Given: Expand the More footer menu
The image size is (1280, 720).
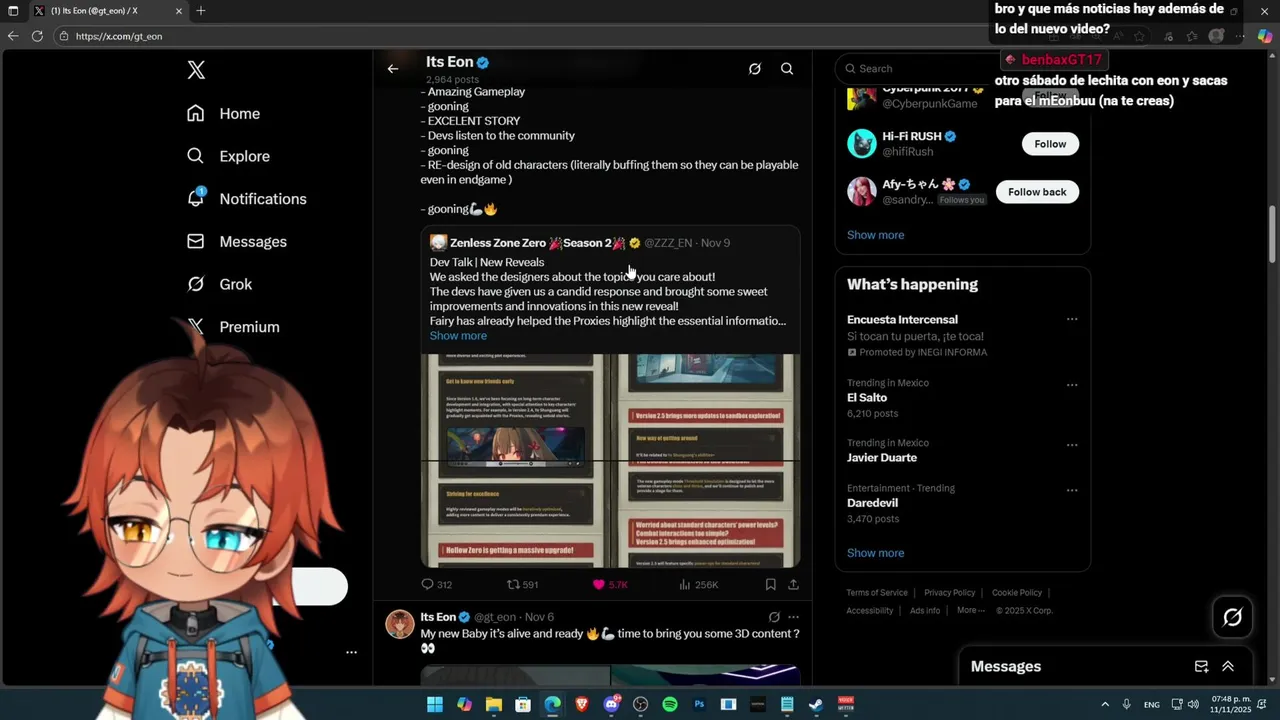Looking at the screenshot, I should [971, 611].
